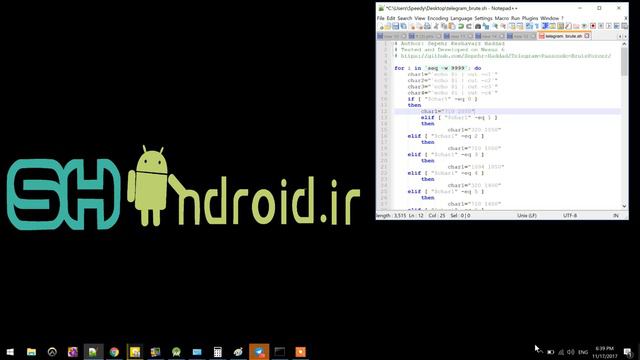
Task: Click the UTF-8 encoding status field
Action: pos(570,216)
